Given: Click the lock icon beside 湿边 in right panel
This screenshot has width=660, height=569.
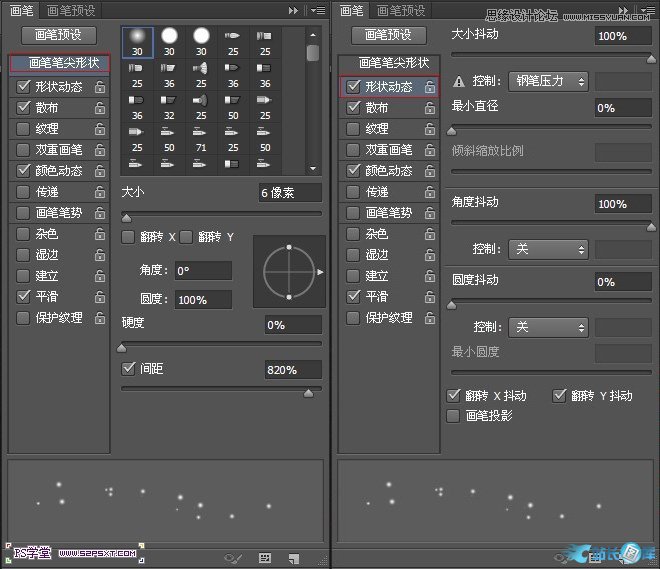Looking at the screenshot, I should pos(429,255).
